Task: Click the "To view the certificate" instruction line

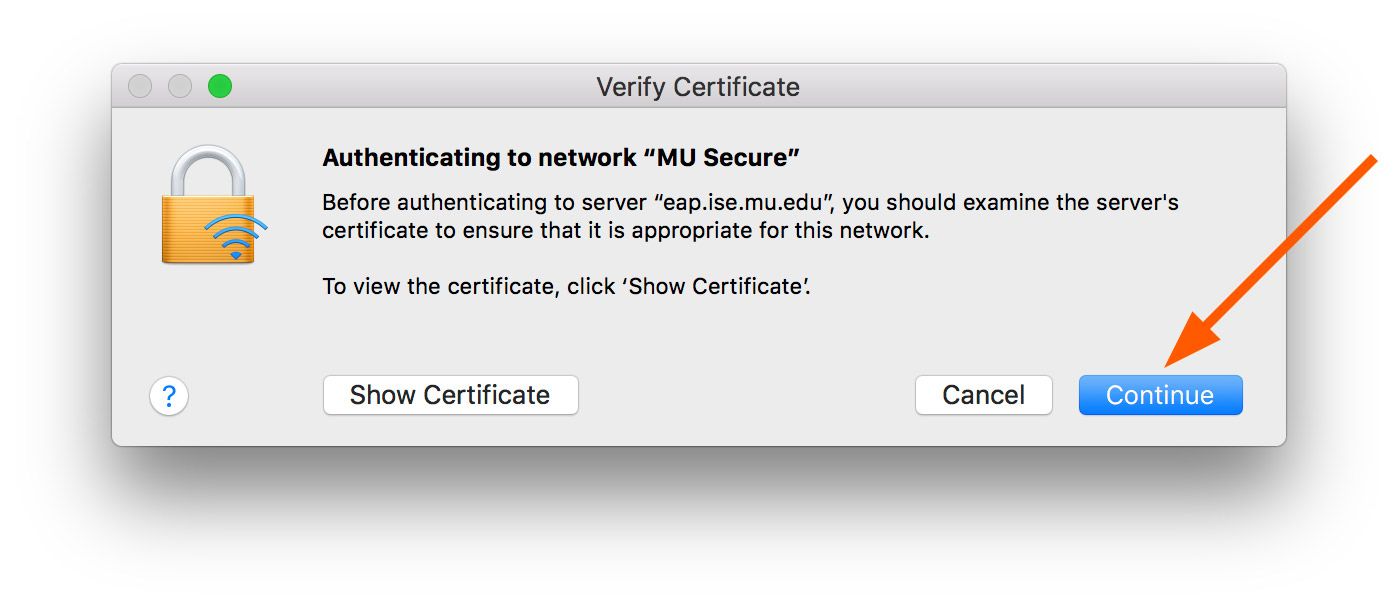Action: coord(565,286)
